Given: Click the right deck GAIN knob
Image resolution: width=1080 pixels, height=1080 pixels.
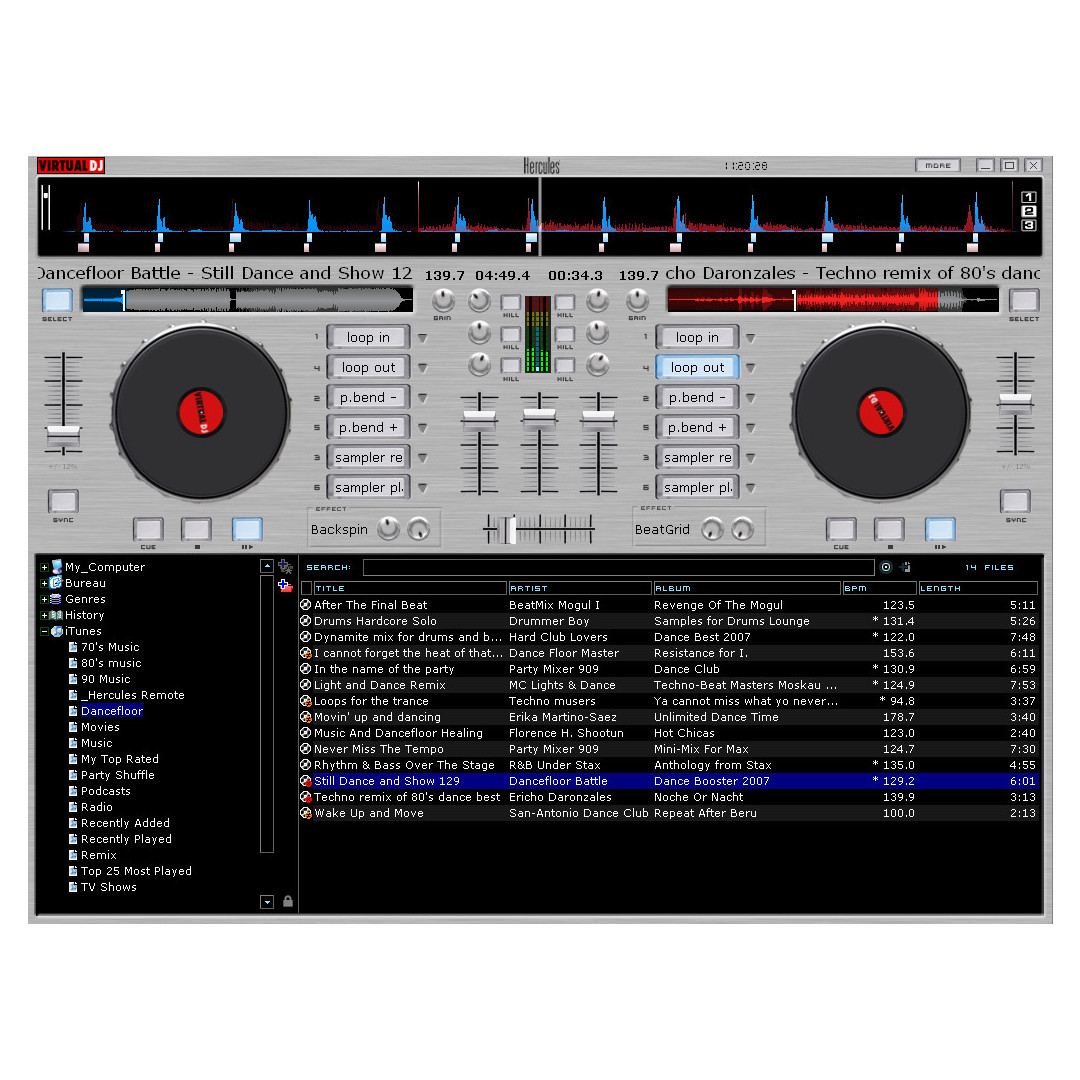Looking at the screenshot, I should coord(637,300).
